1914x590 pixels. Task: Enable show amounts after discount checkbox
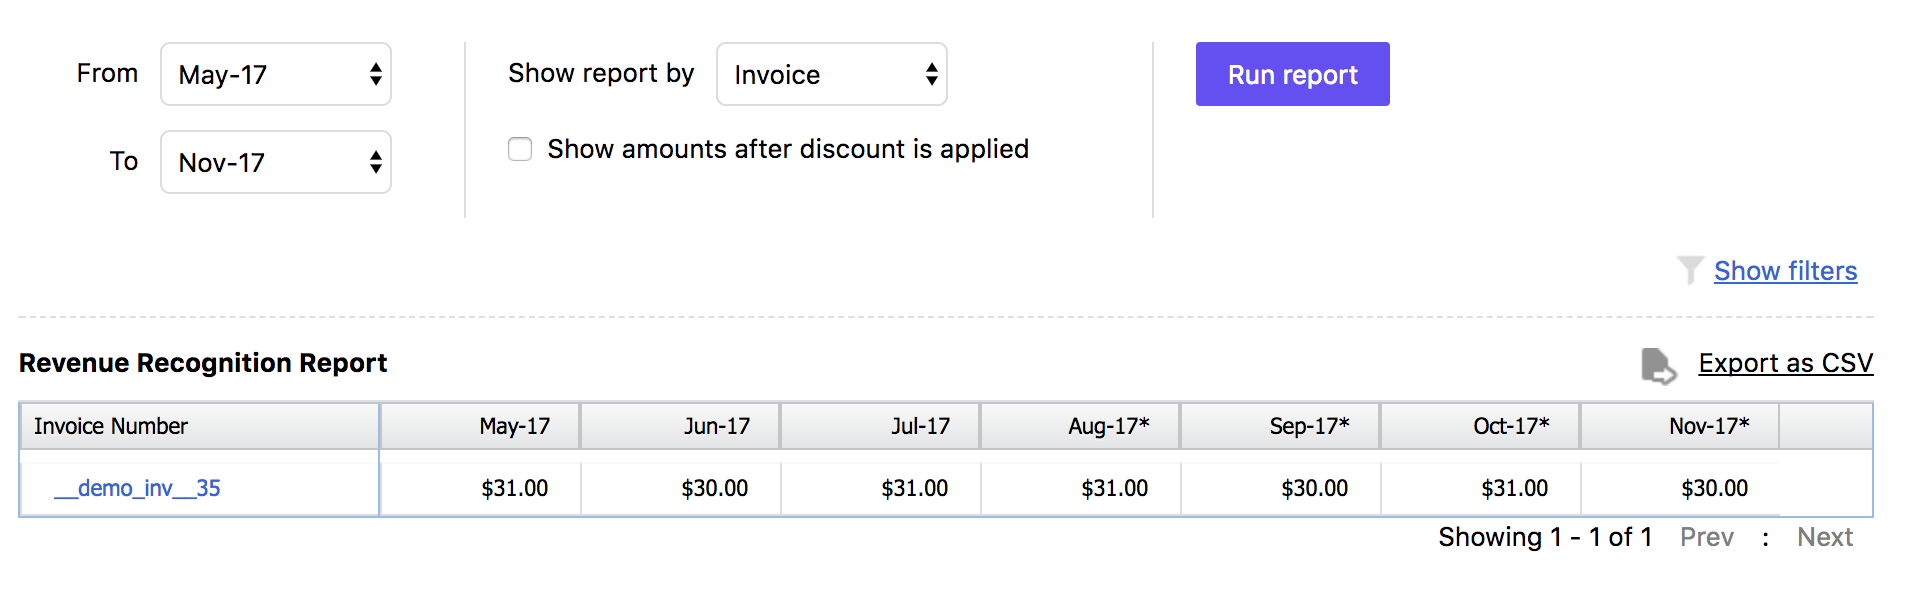click(520, 149)
